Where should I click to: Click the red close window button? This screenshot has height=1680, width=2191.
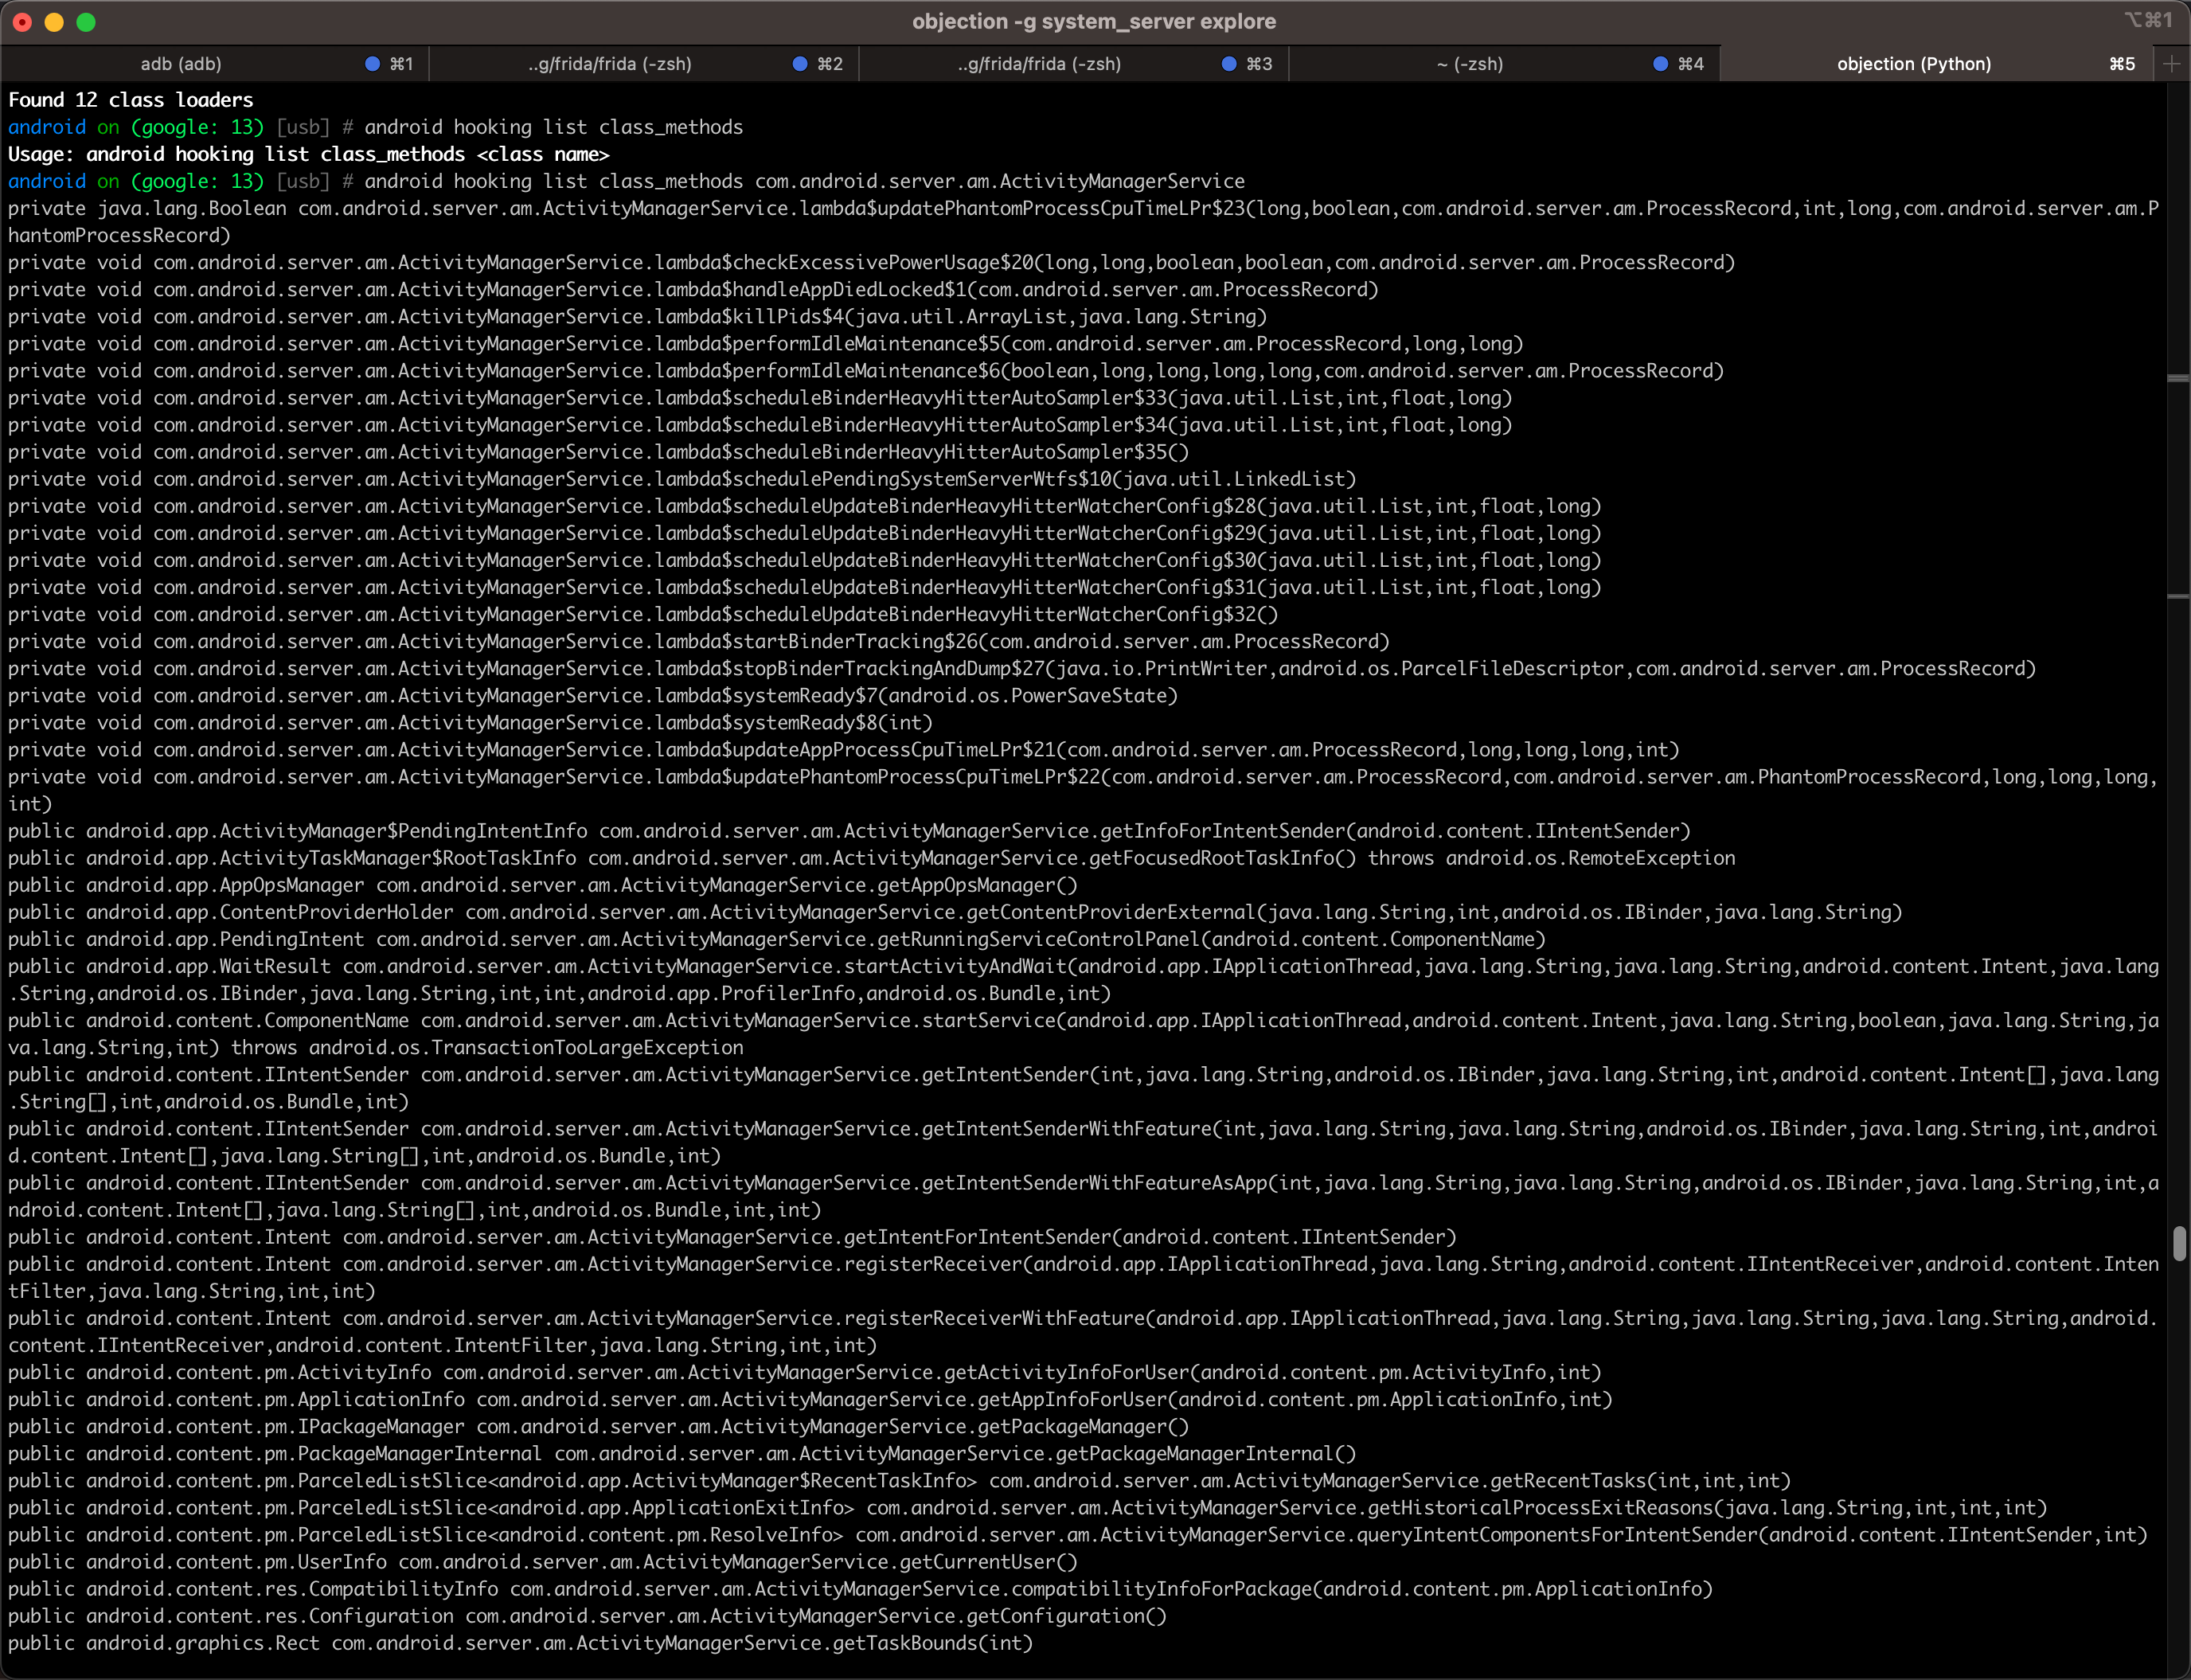tap(23, 22)
